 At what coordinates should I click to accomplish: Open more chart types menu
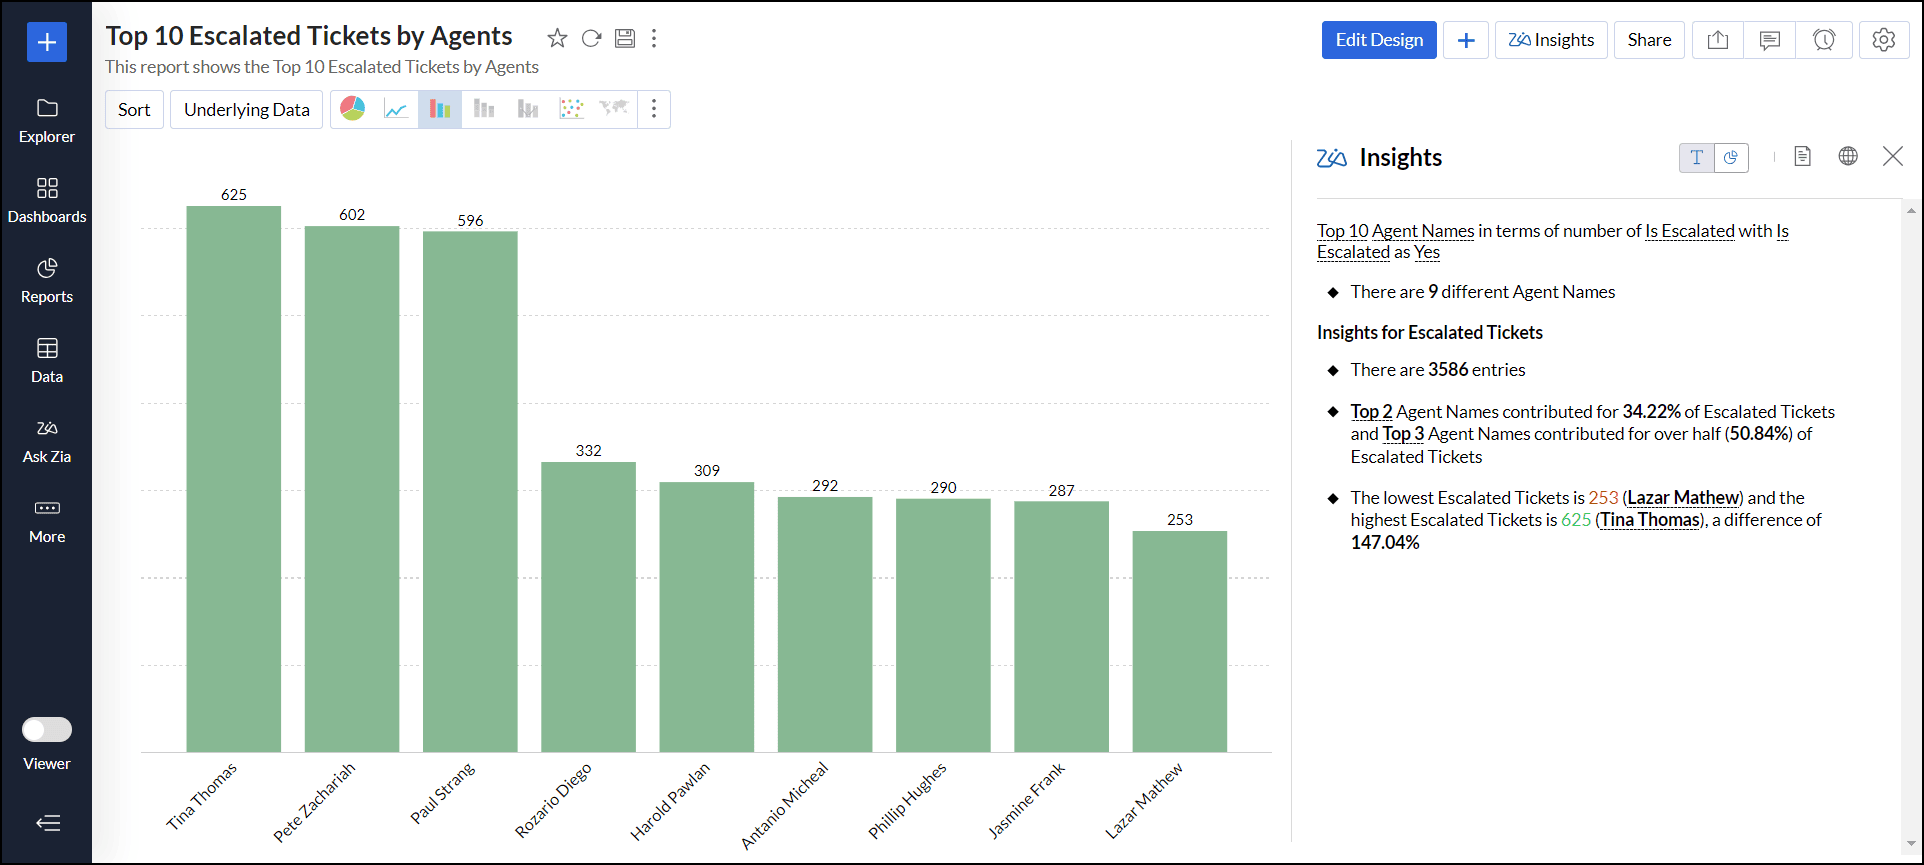click(x=654, y=109)
